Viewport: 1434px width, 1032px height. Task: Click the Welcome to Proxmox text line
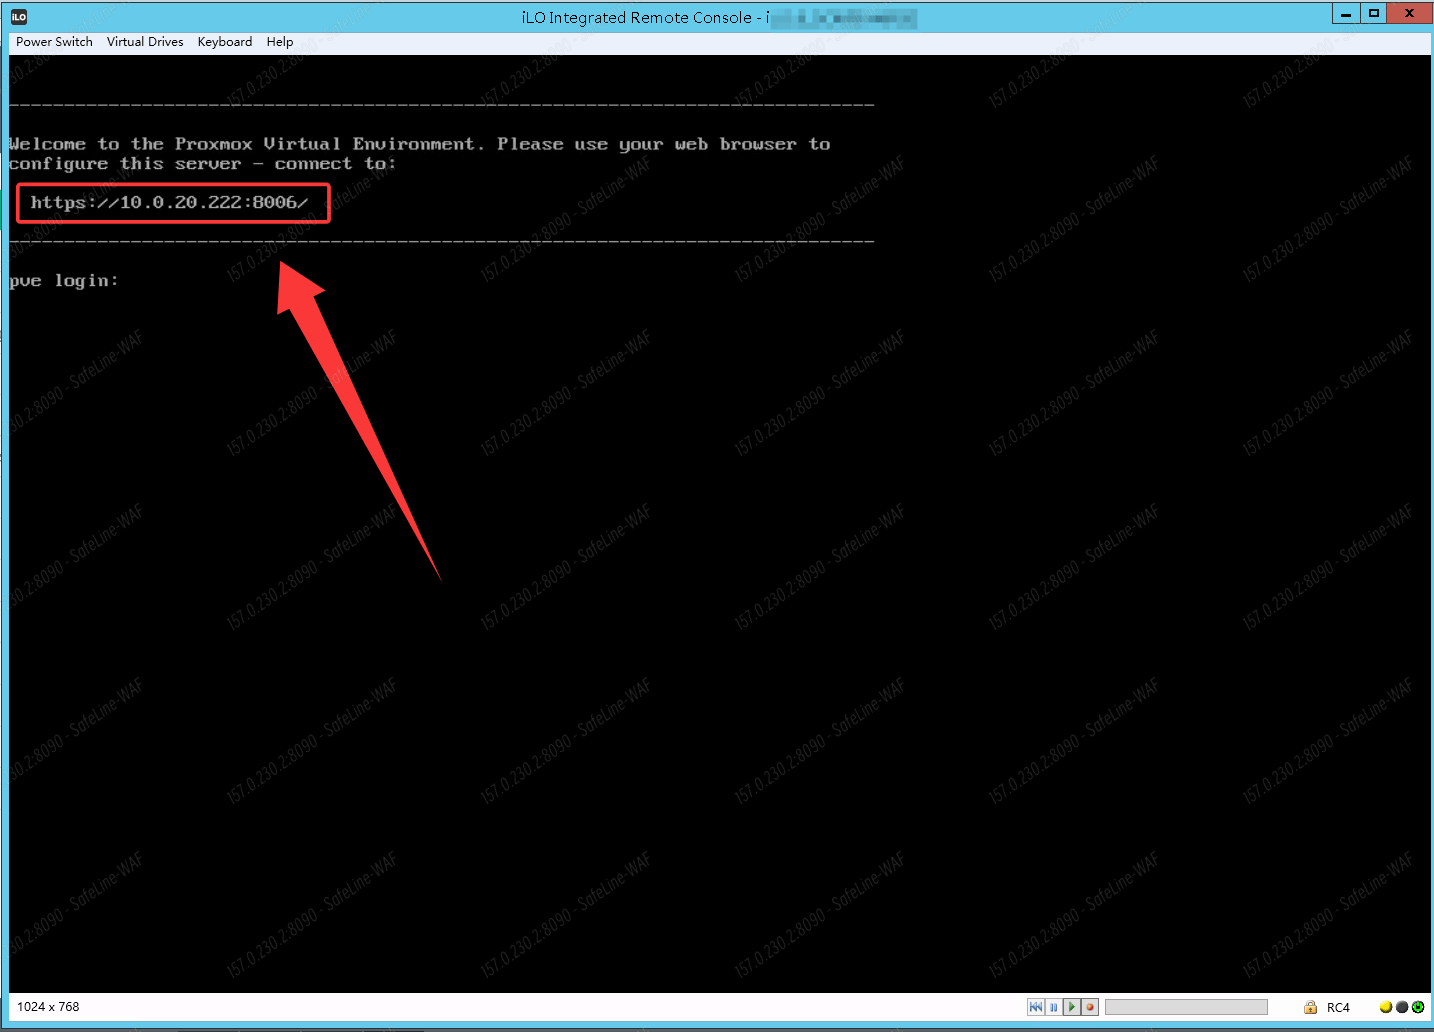pyautogui.click(x=420, y=144)
